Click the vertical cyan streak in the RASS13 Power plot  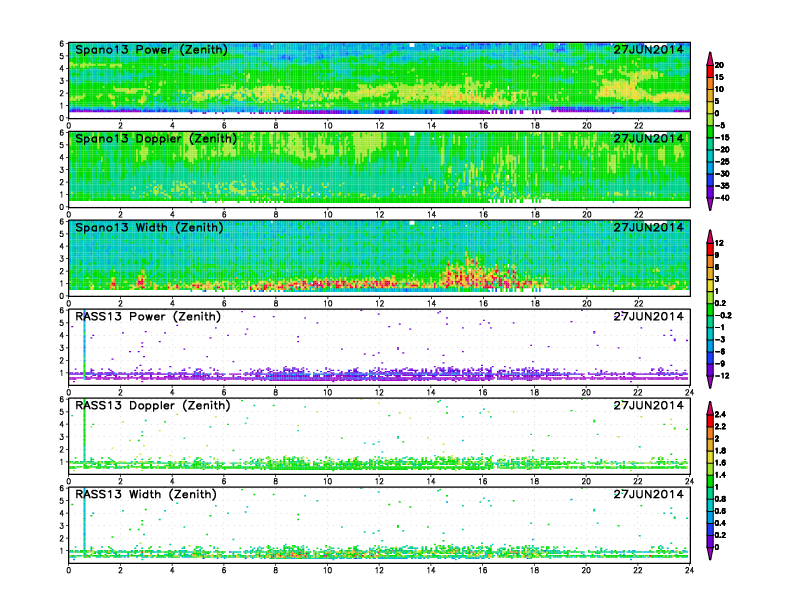[84, 343]
